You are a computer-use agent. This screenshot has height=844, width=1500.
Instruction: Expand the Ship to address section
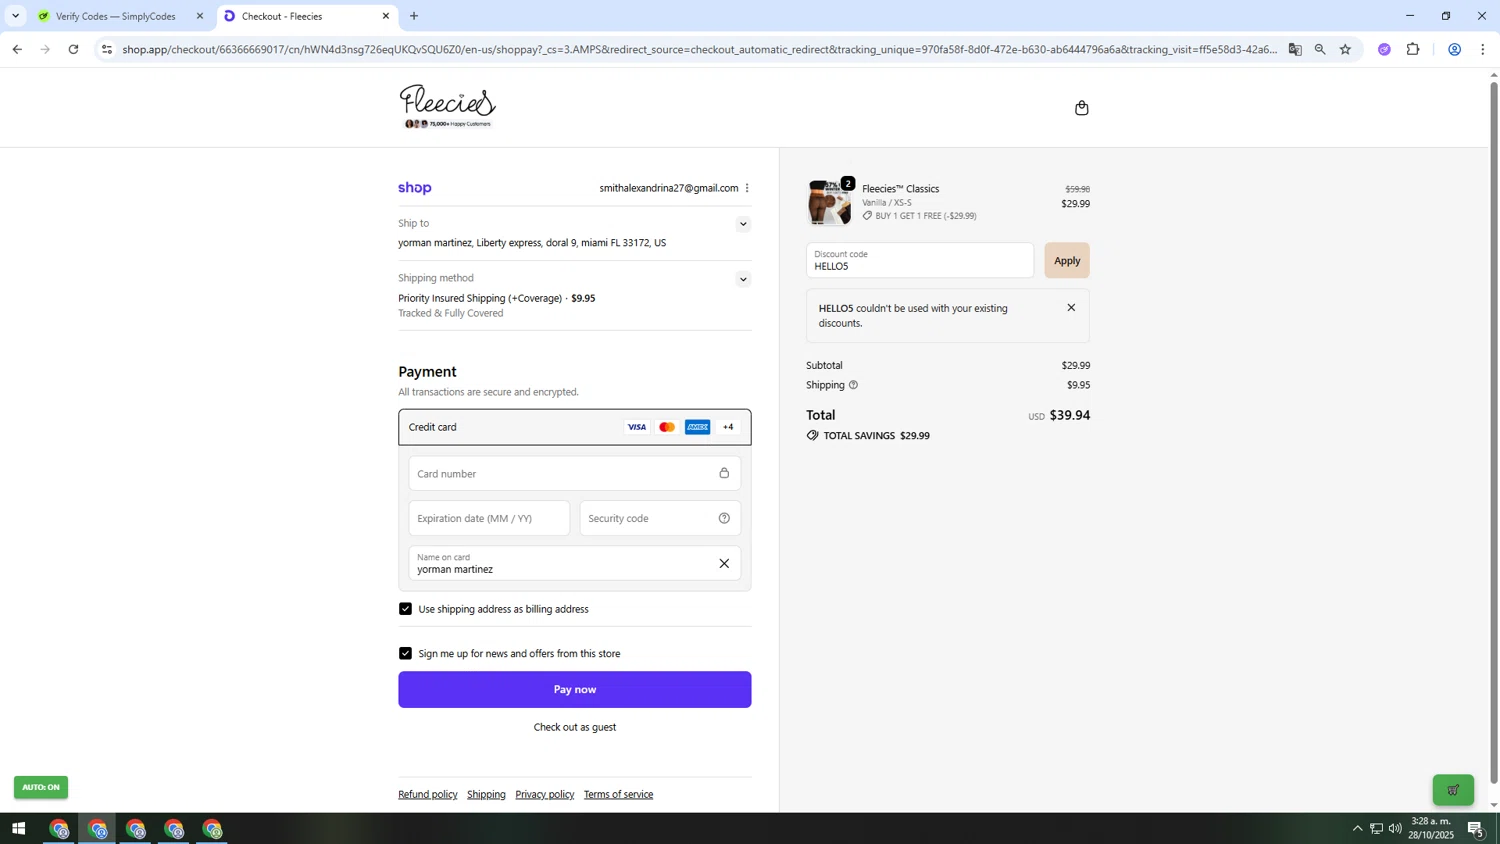(x=743, y=224)
